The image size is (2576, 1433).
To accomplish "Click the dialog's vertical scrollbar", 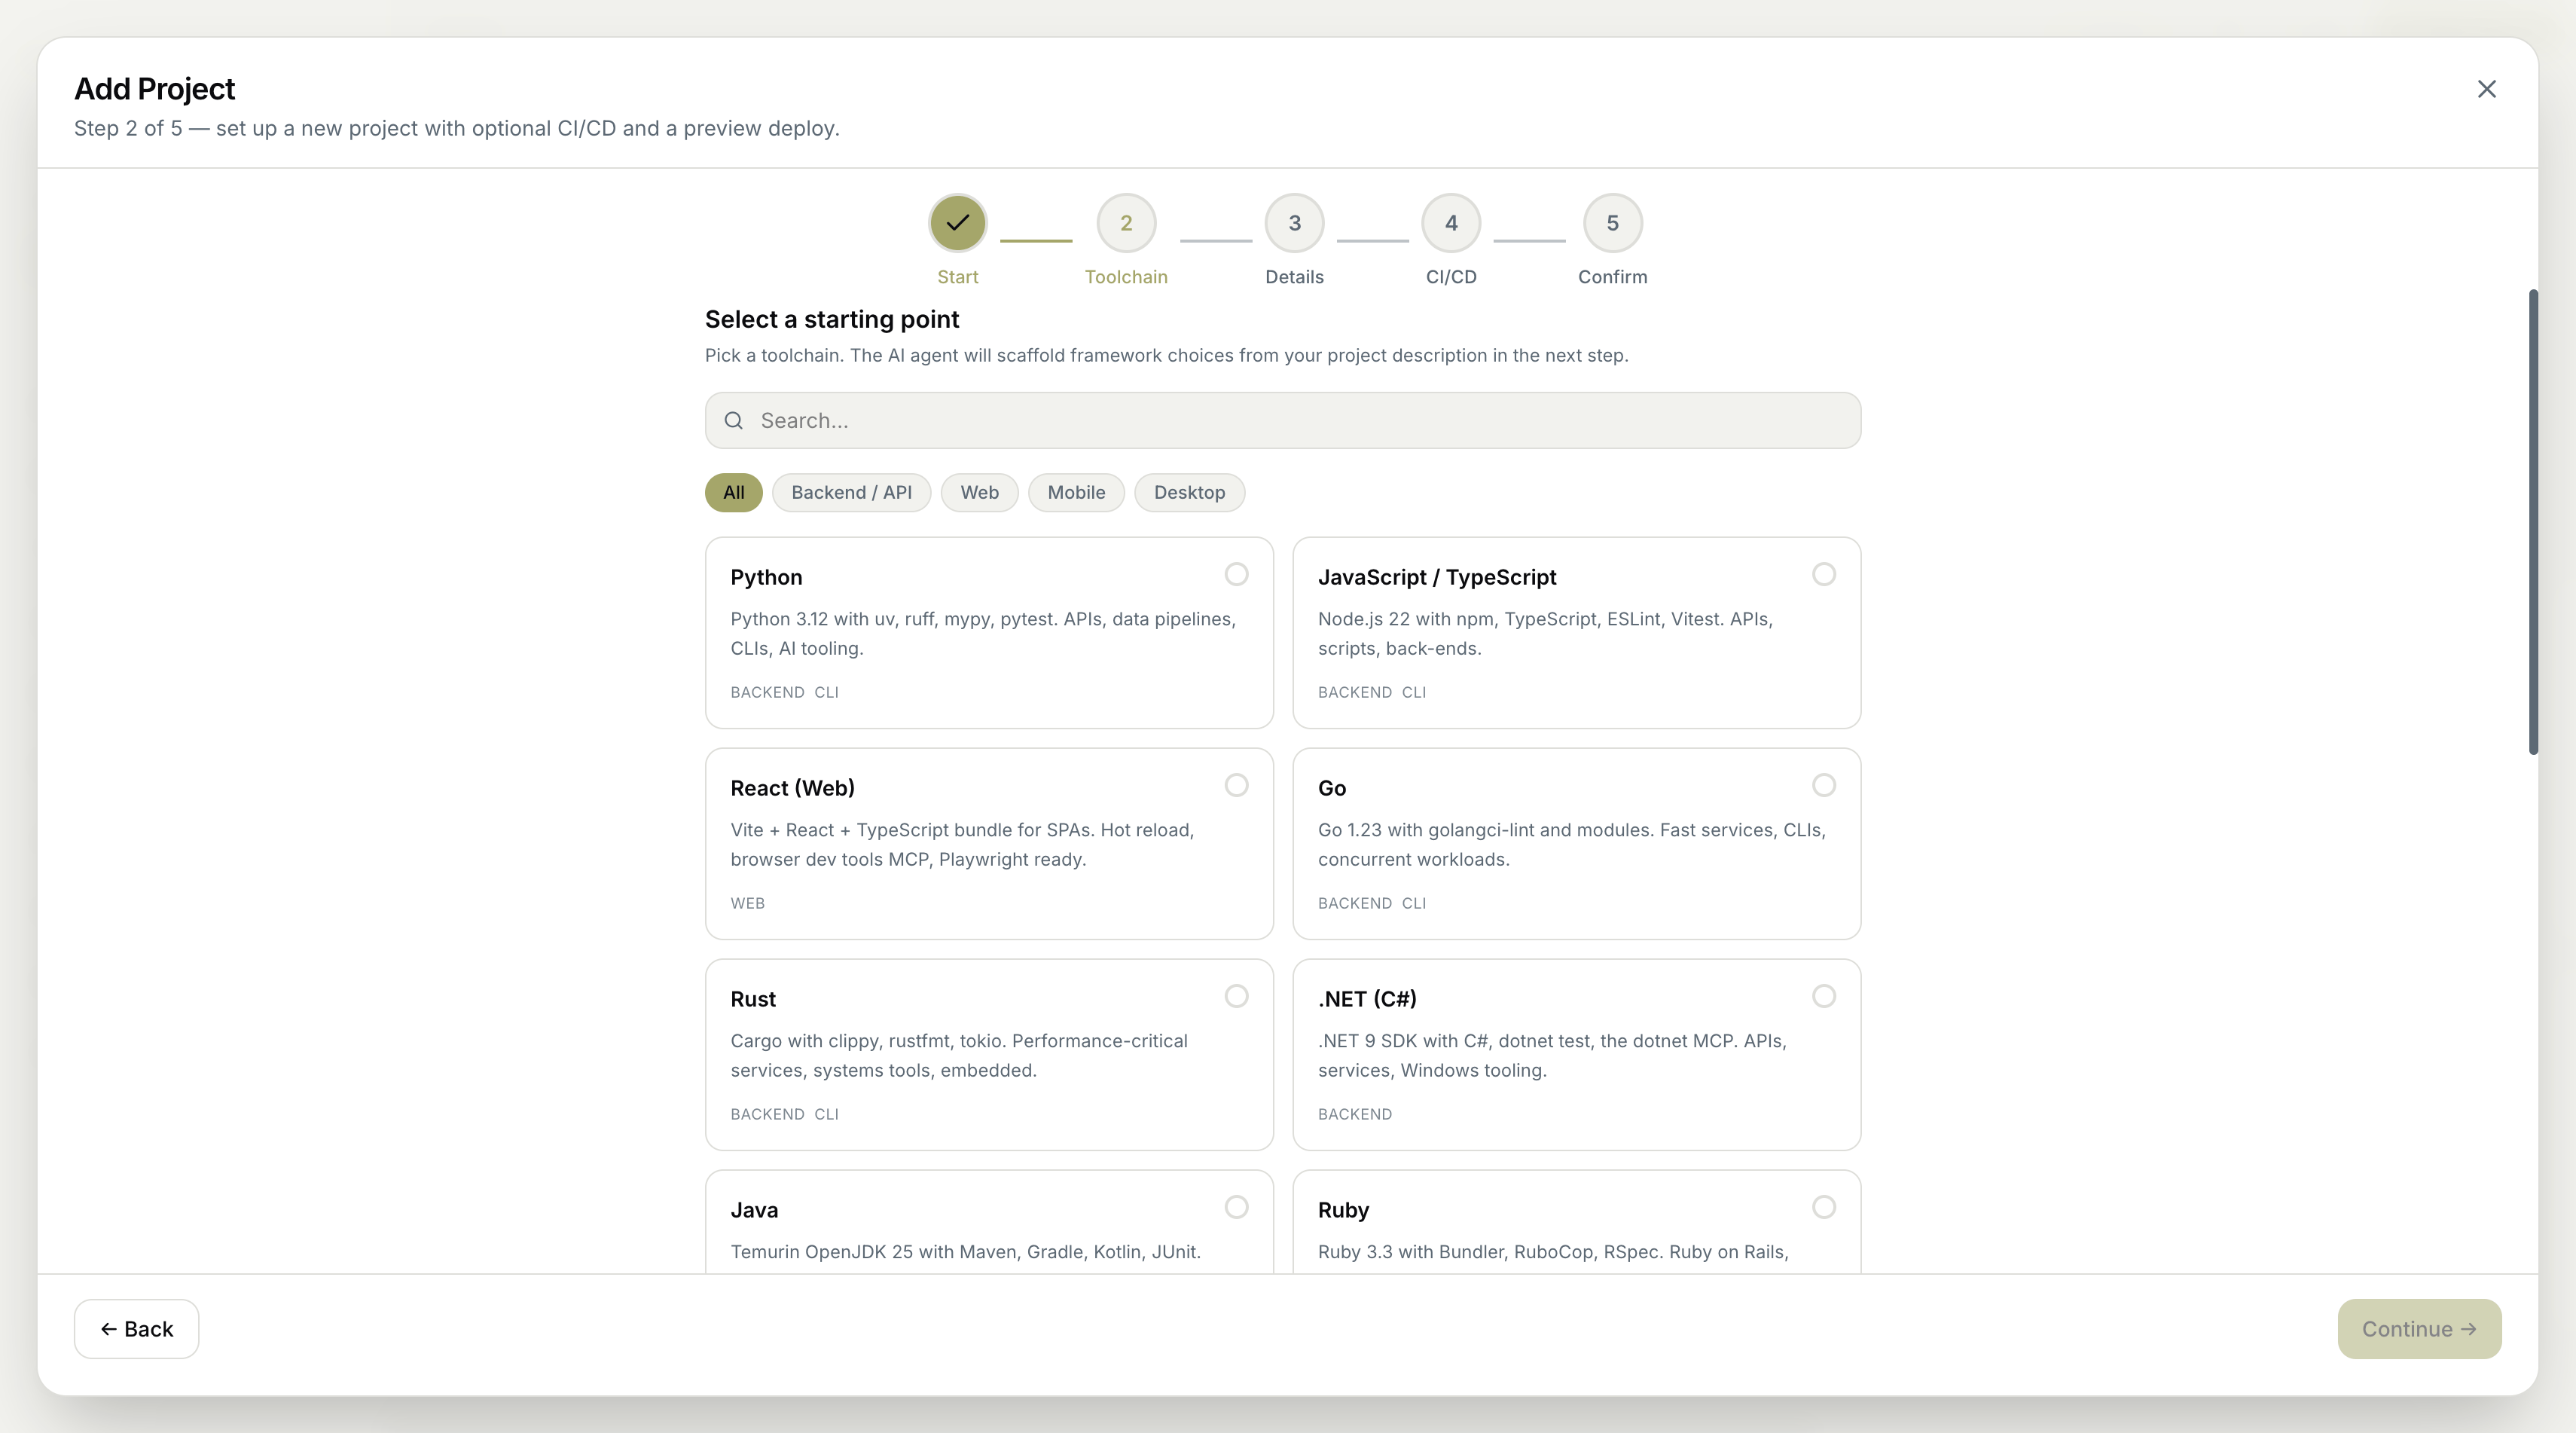I will click(x=2533, y=522).
